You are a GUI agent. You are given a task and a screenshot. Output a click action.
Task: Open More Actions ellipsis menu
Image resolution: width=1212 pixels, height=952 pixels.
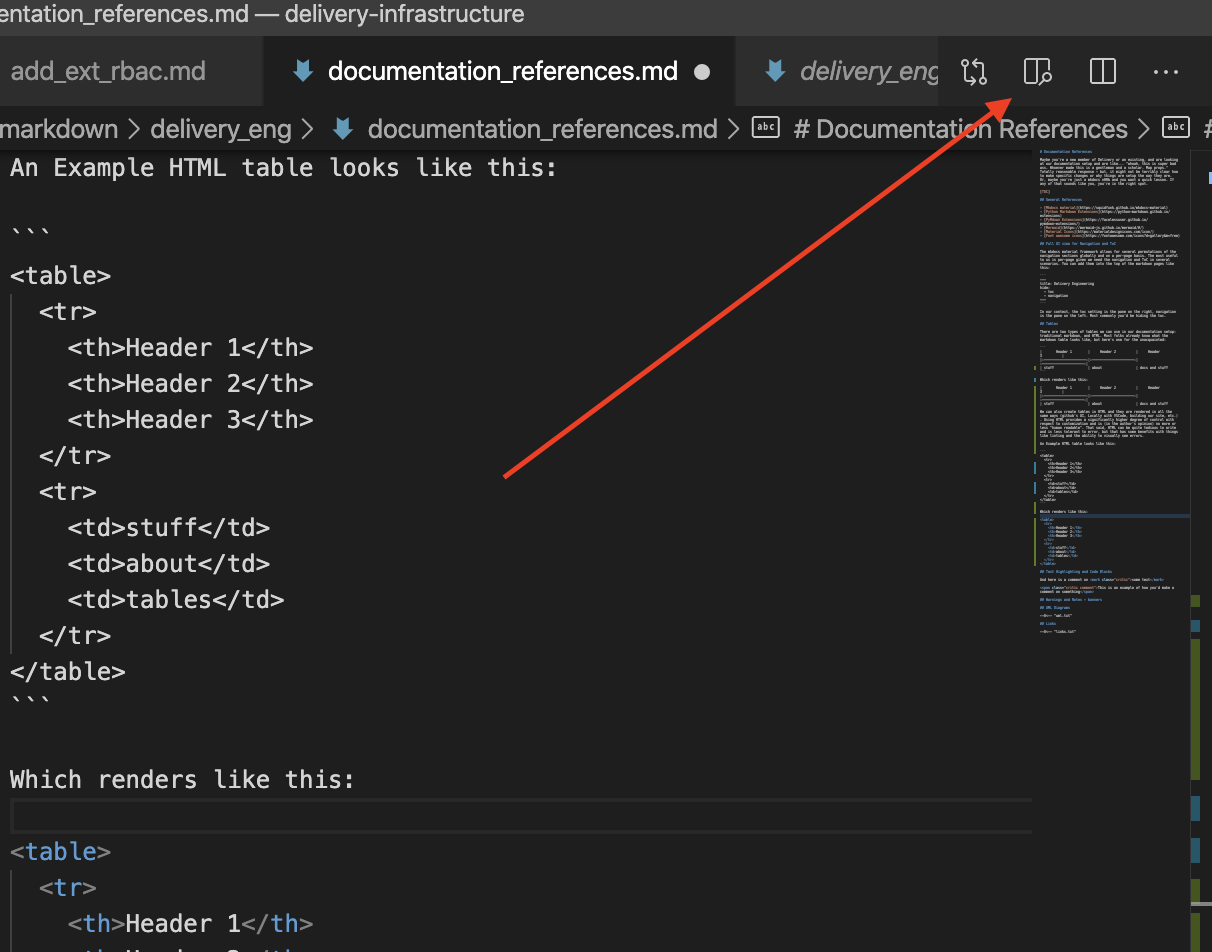coord(1166,72)
